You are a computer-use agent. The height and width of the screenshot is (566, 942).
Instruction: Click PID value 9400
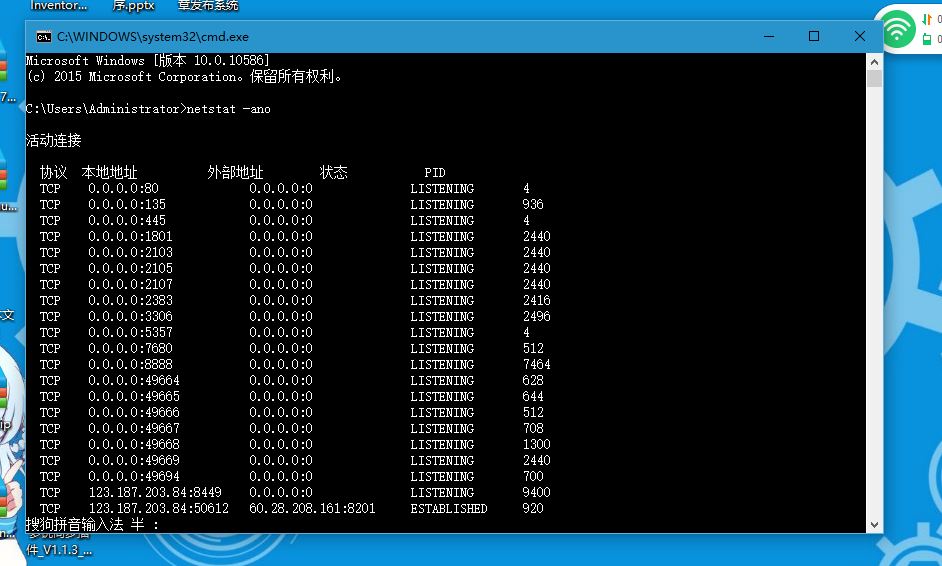536,493
